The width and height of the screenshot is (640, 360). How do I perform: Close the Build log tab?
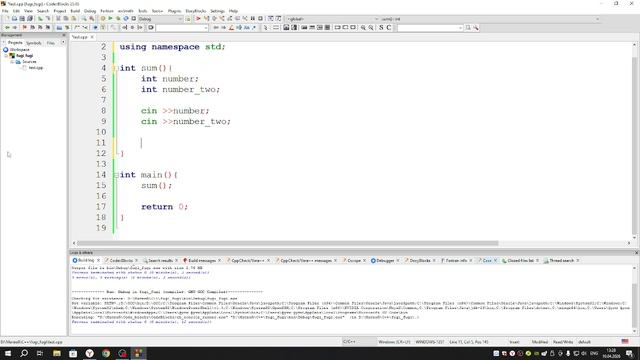point(98,260)
